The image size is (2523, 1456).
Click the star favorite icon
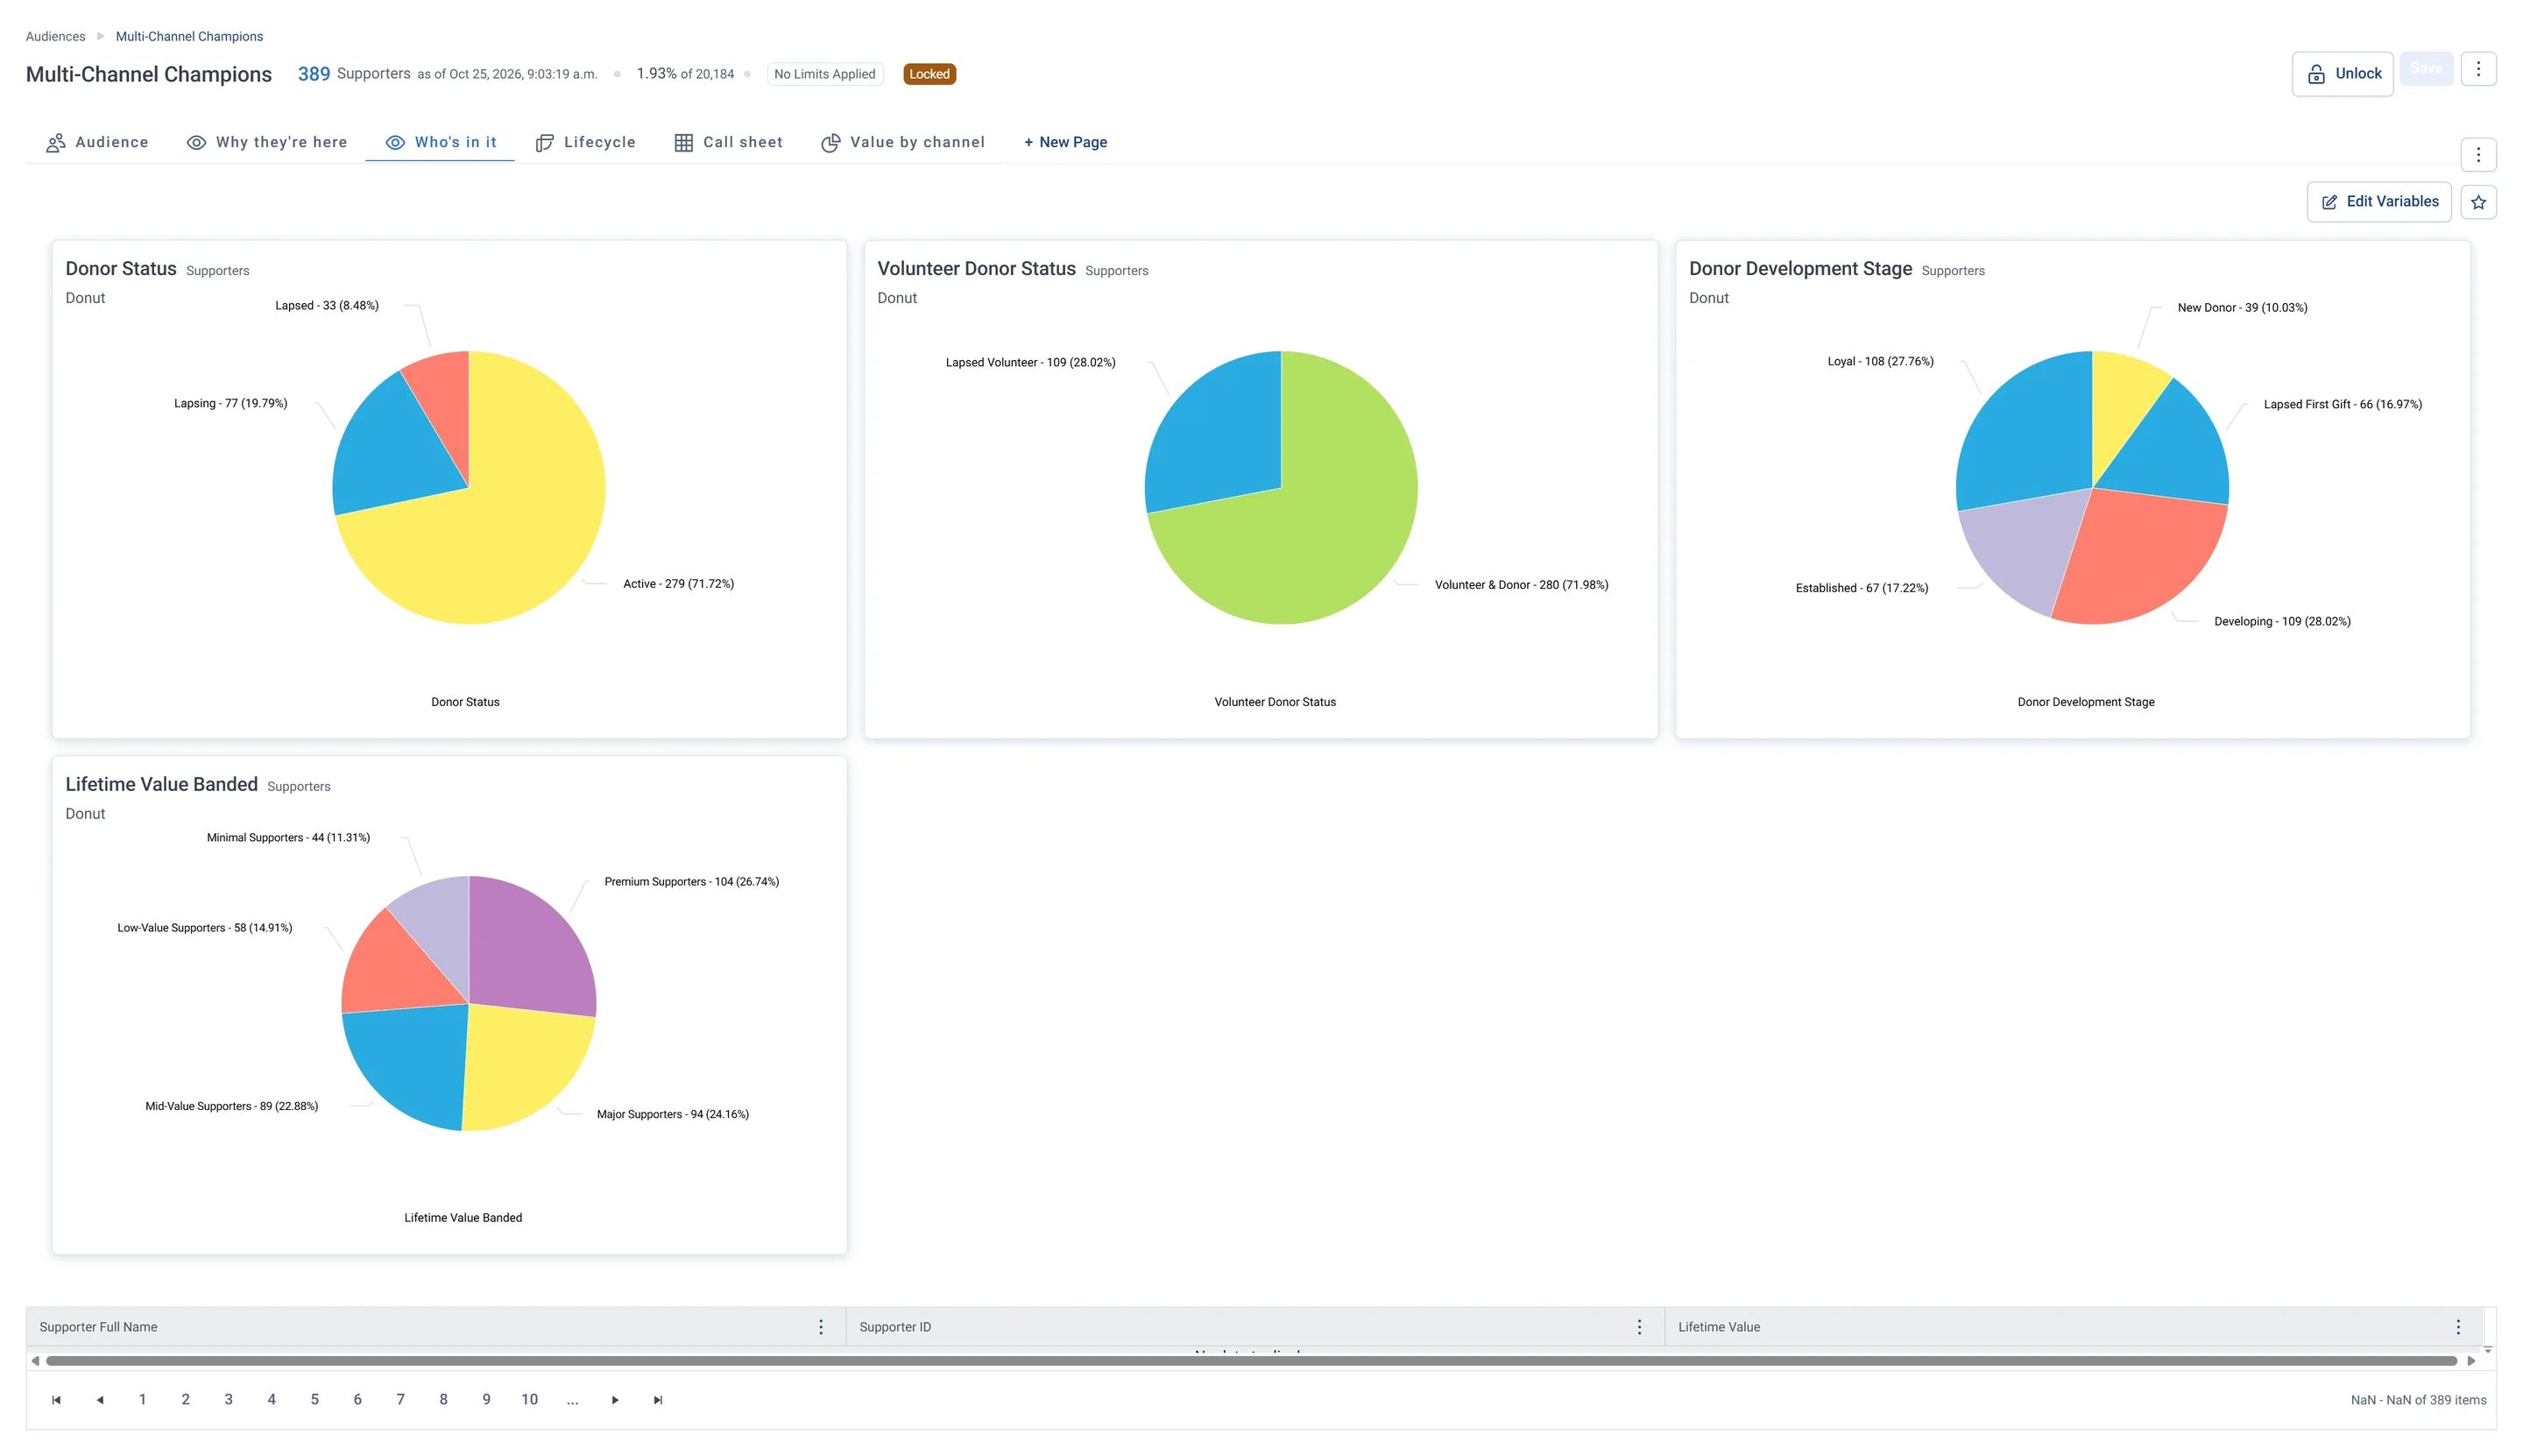click(2477, 202)
